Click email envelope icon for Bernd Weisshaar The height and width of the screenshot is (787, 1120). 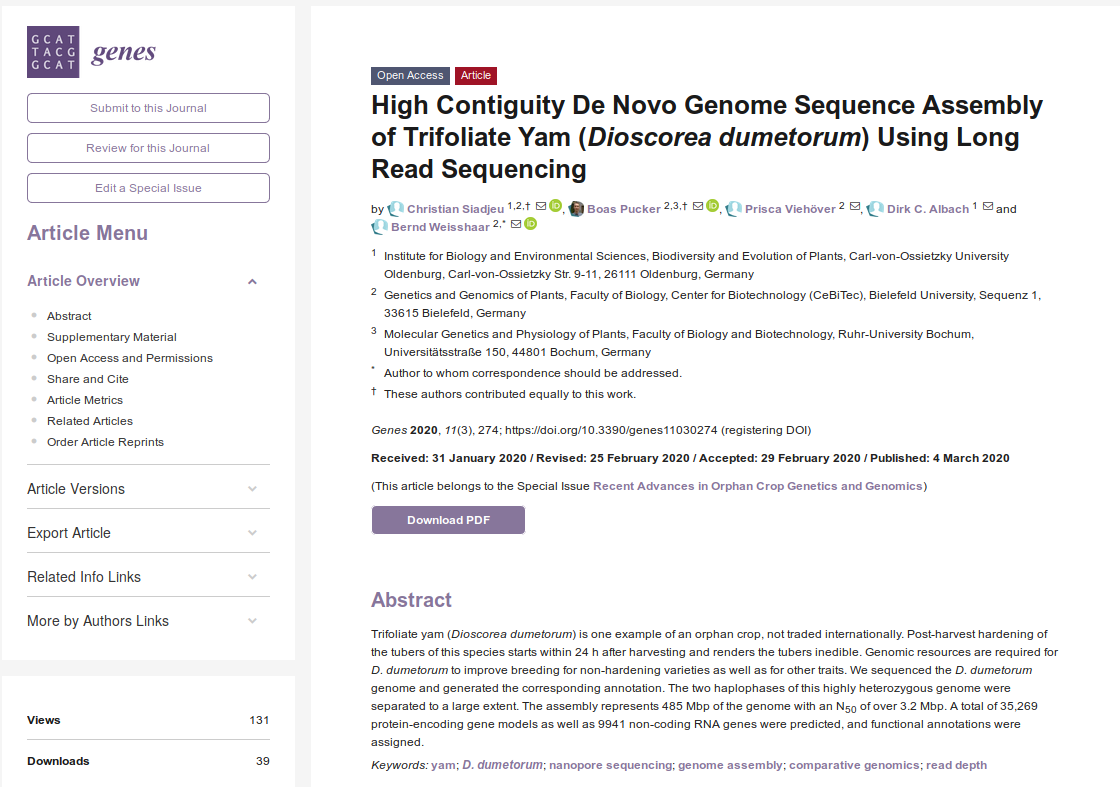(x=516, y=224)
